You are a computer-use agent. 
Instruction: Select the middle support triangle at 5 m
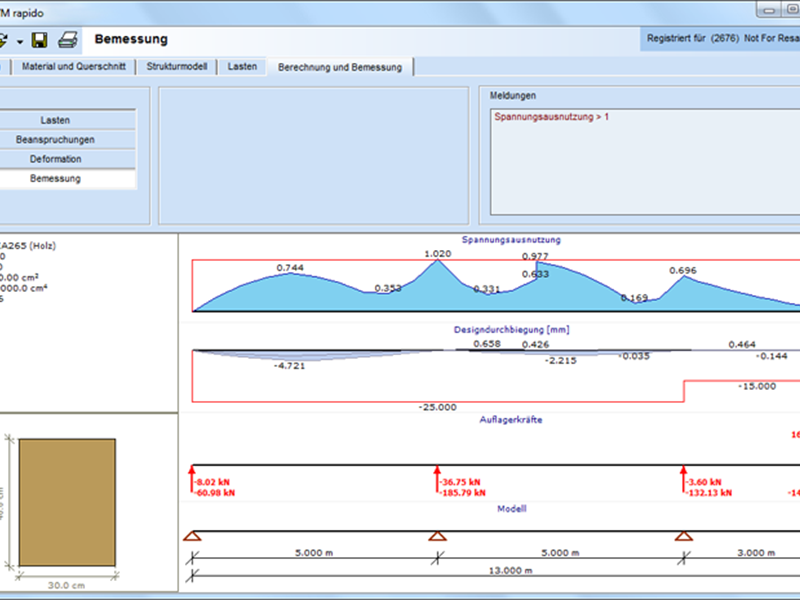coord(437,537)
